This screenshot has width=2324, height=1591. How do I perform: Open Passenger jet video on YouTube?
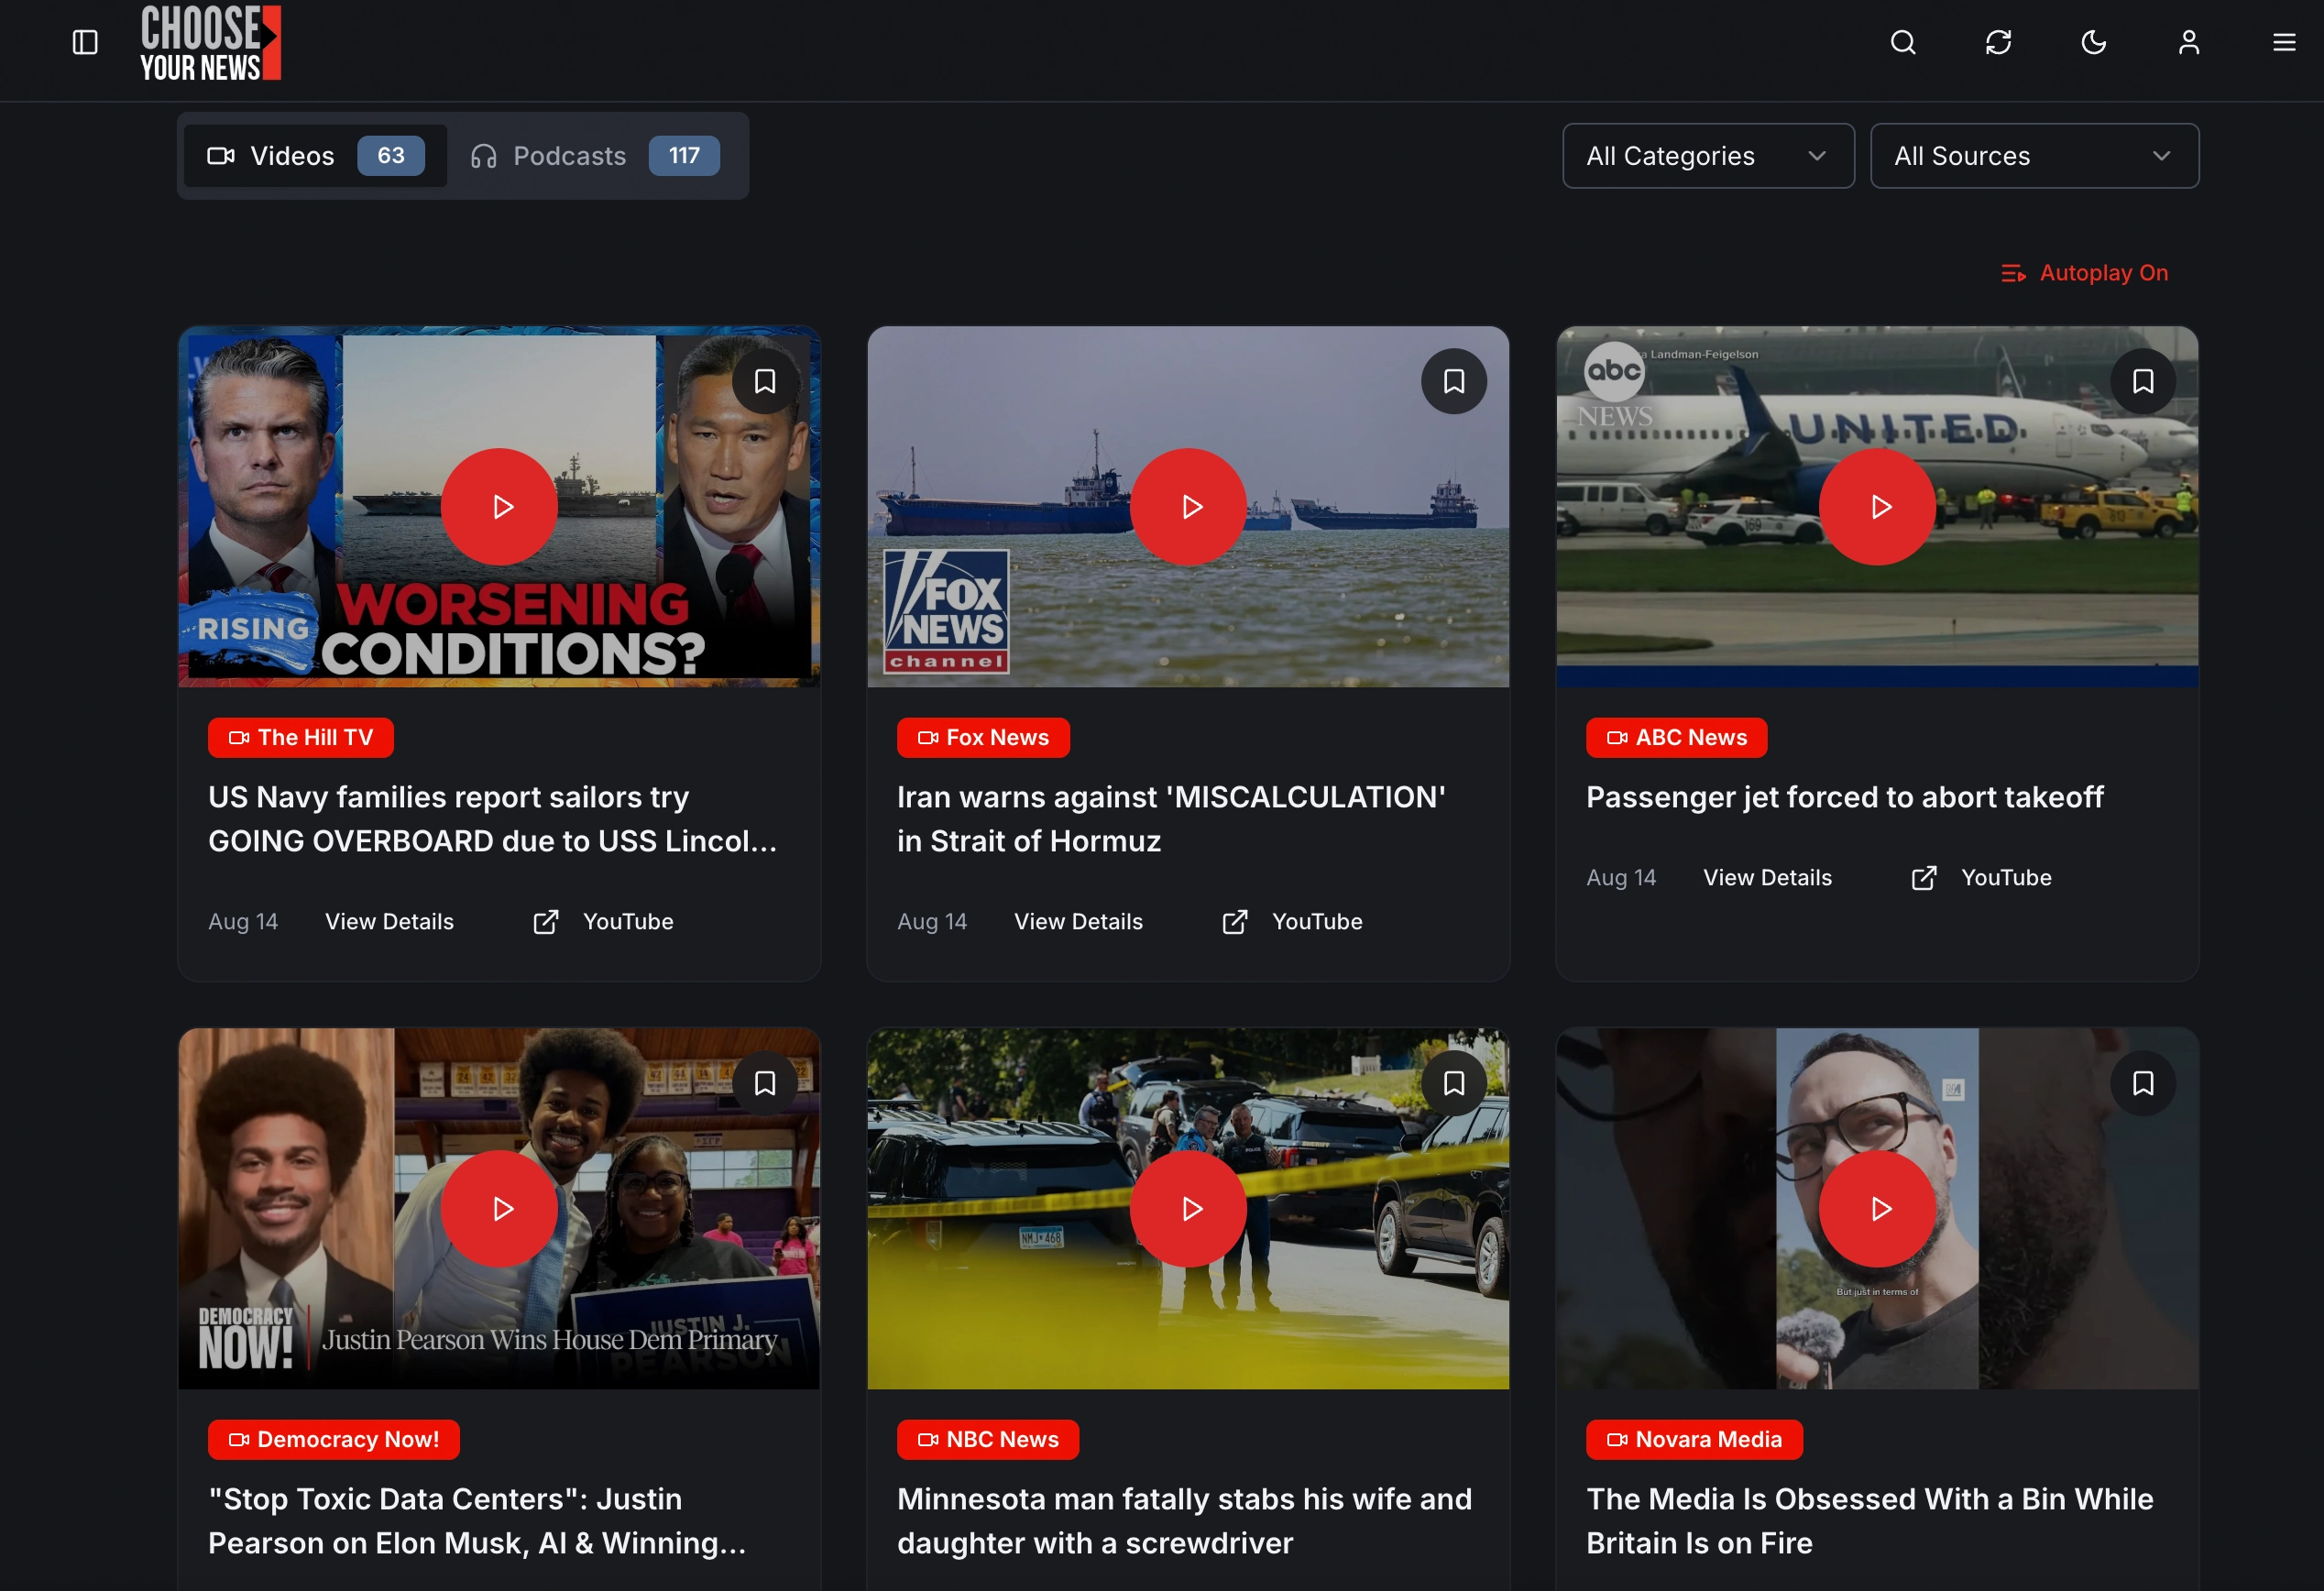pos(1981,878)
